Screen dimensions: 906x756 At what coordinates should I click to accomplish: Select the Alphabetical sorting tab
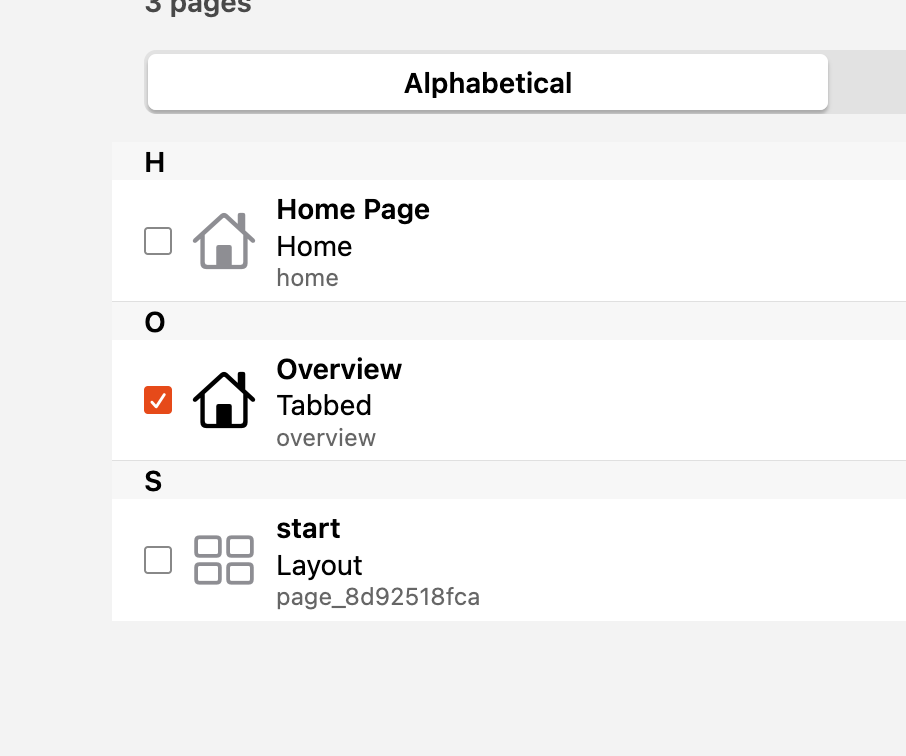point(487,83)
